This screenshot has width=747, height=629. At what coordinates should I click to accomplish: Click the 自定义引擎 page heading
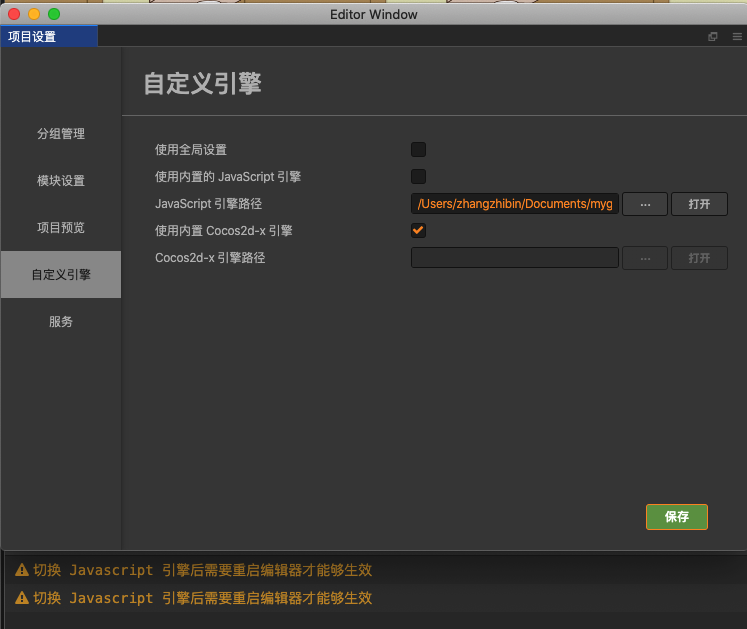[x=202, y=83]
